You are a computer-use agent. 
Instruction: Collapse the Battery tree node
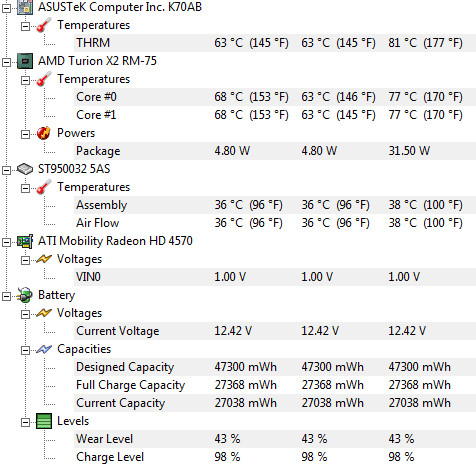(x=7, y=296)
